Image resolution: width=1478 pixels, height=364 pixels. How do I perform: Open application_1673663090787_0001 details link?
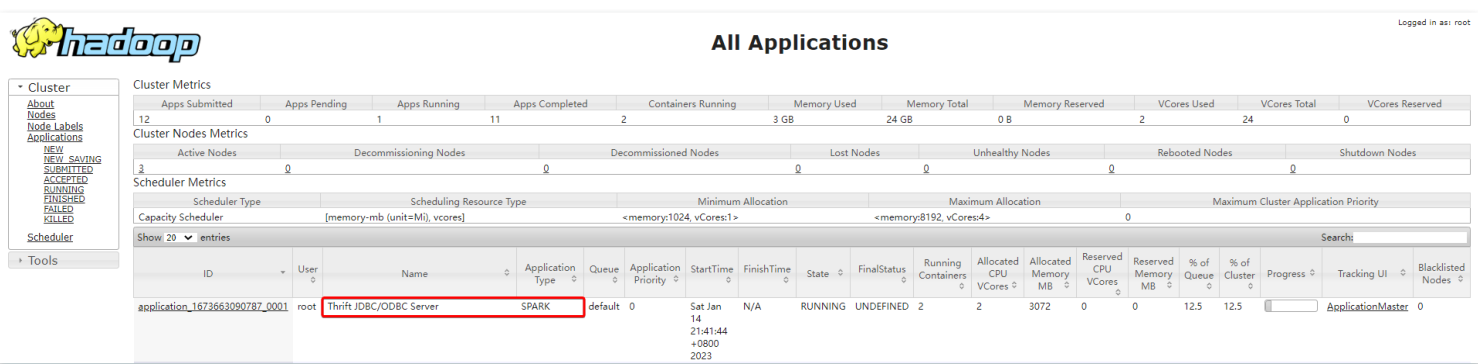point(213,306)
